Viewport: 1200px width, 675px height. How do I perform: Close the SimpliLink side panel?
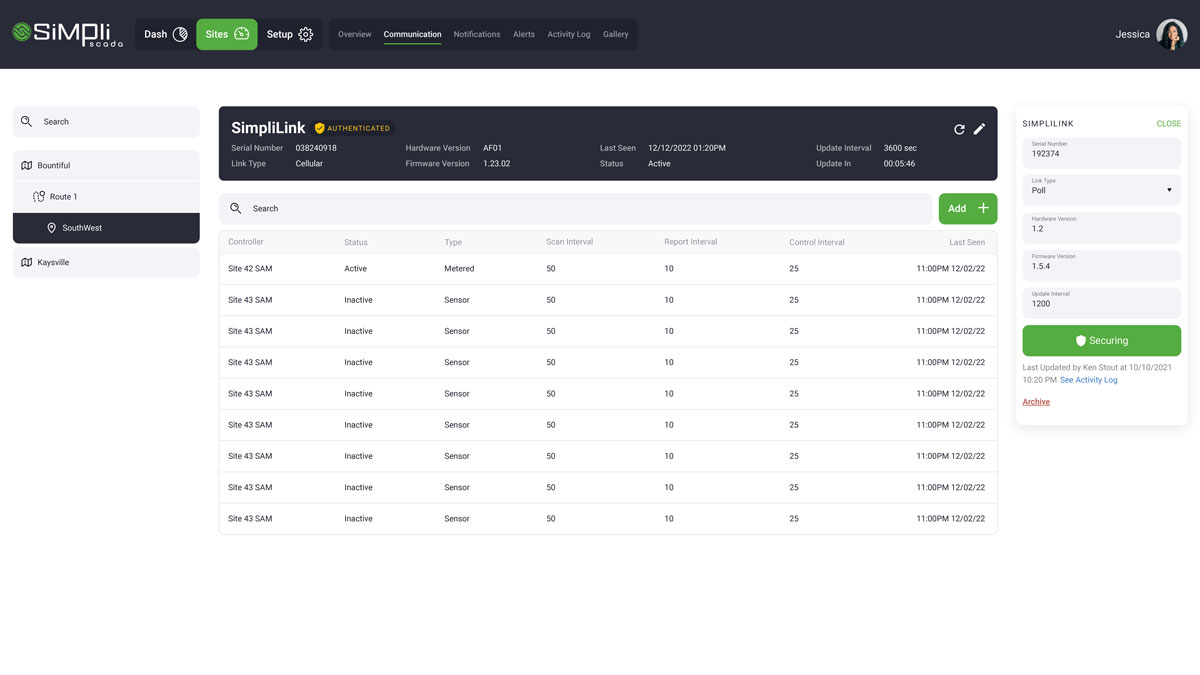tap(1168, 124)
